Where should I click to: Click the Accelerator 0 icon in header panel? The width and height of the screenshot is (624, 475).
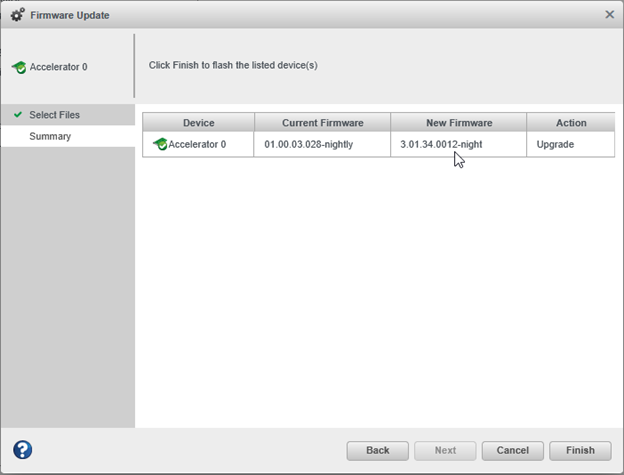click(19, 67)
